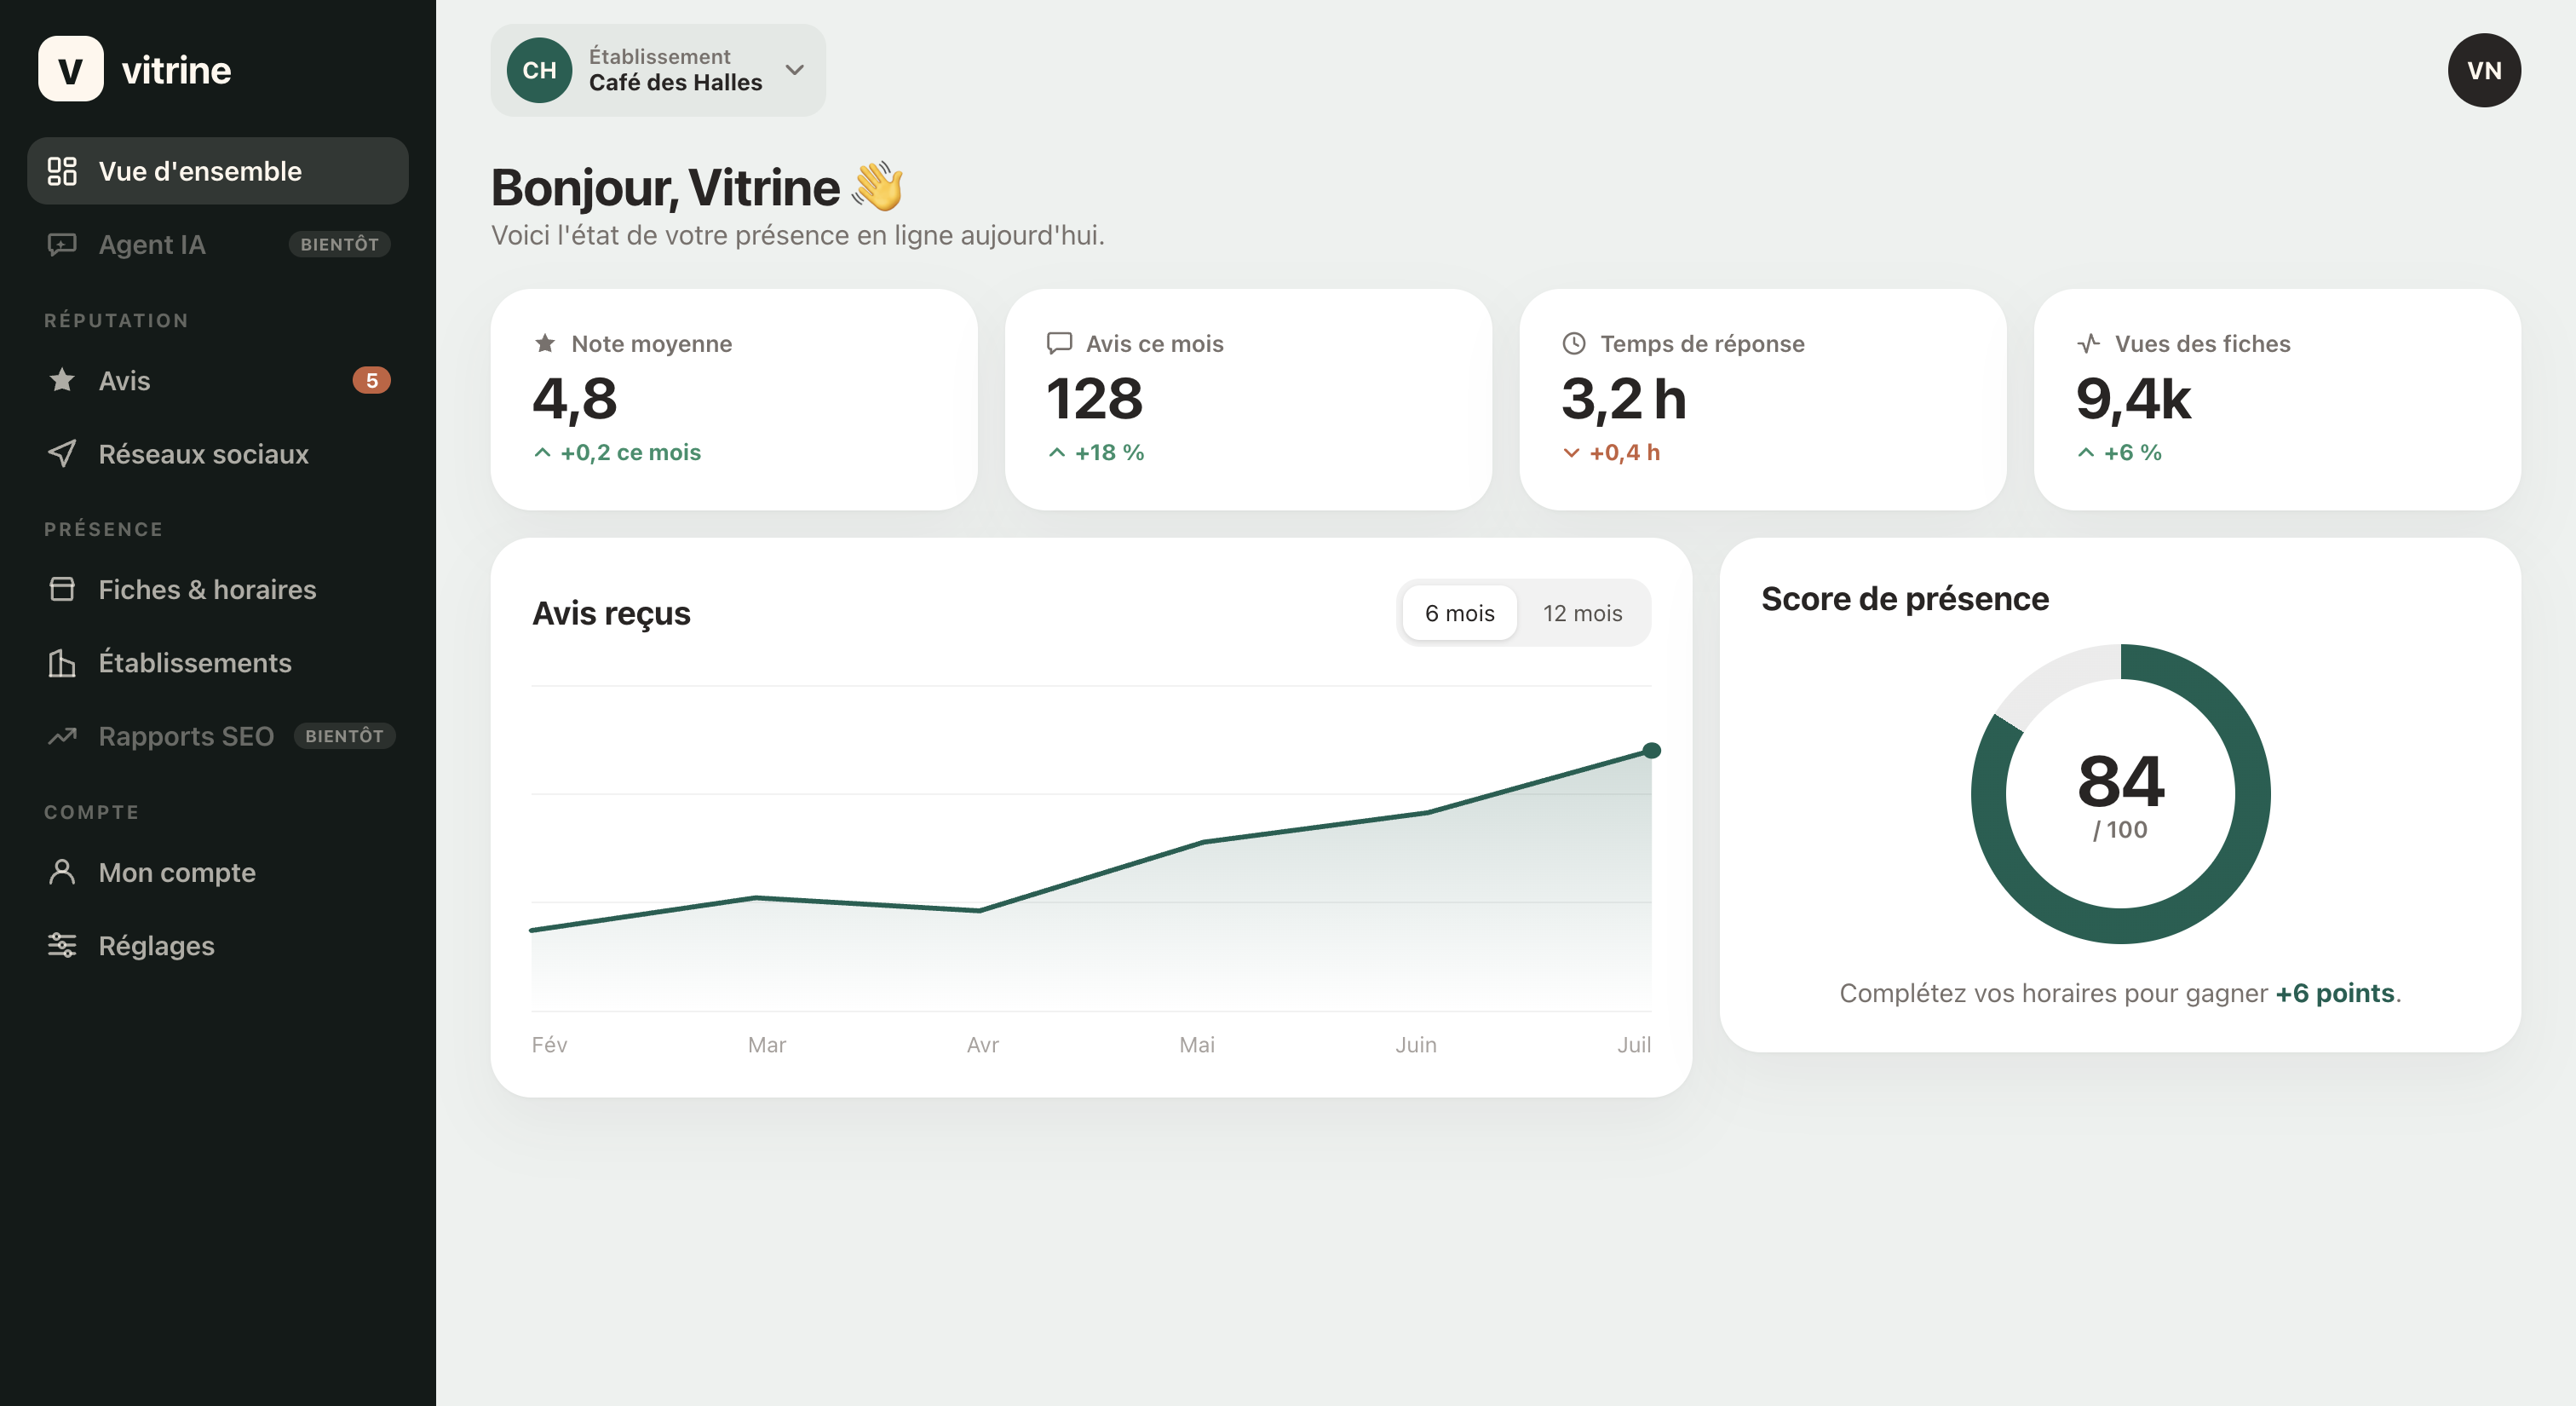This screenshot has height=1406, width=2576.
Task: Go to Vue d'ensemble menu item
Action: [x=218, y=171]
